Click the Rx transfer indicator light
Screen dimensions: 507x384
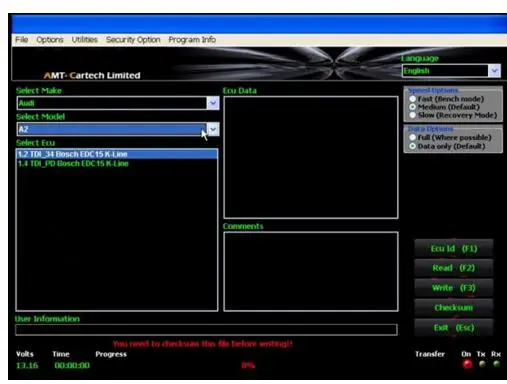pos(496,364)
